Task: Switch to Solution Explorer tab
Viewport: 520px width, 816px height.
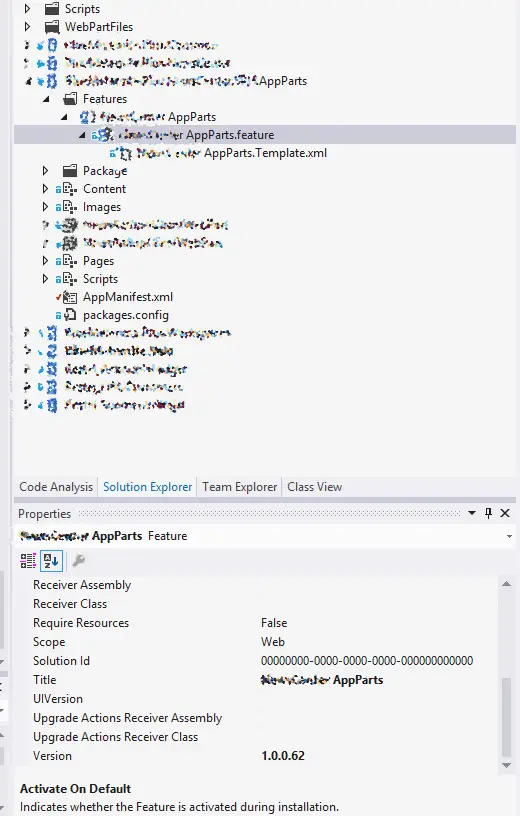Action: point(147,487)
